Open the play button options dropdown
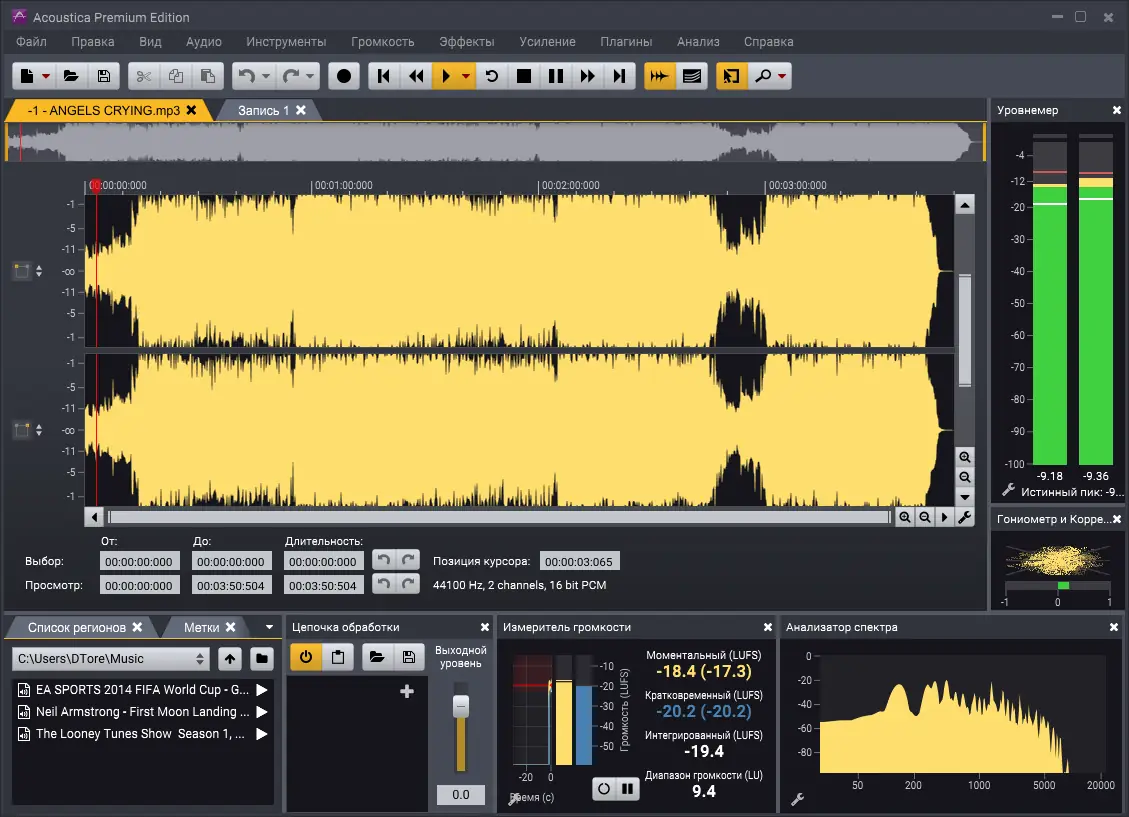Screen dimensions: 1129x817 click(x=466, y=76)
